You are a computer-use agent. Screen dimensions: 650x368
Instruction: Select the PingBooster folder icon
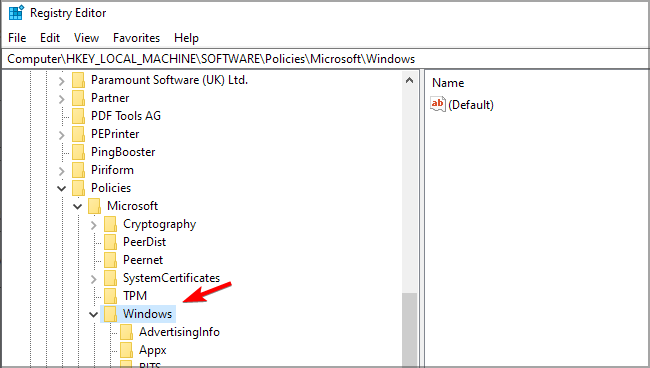[78, 152]
